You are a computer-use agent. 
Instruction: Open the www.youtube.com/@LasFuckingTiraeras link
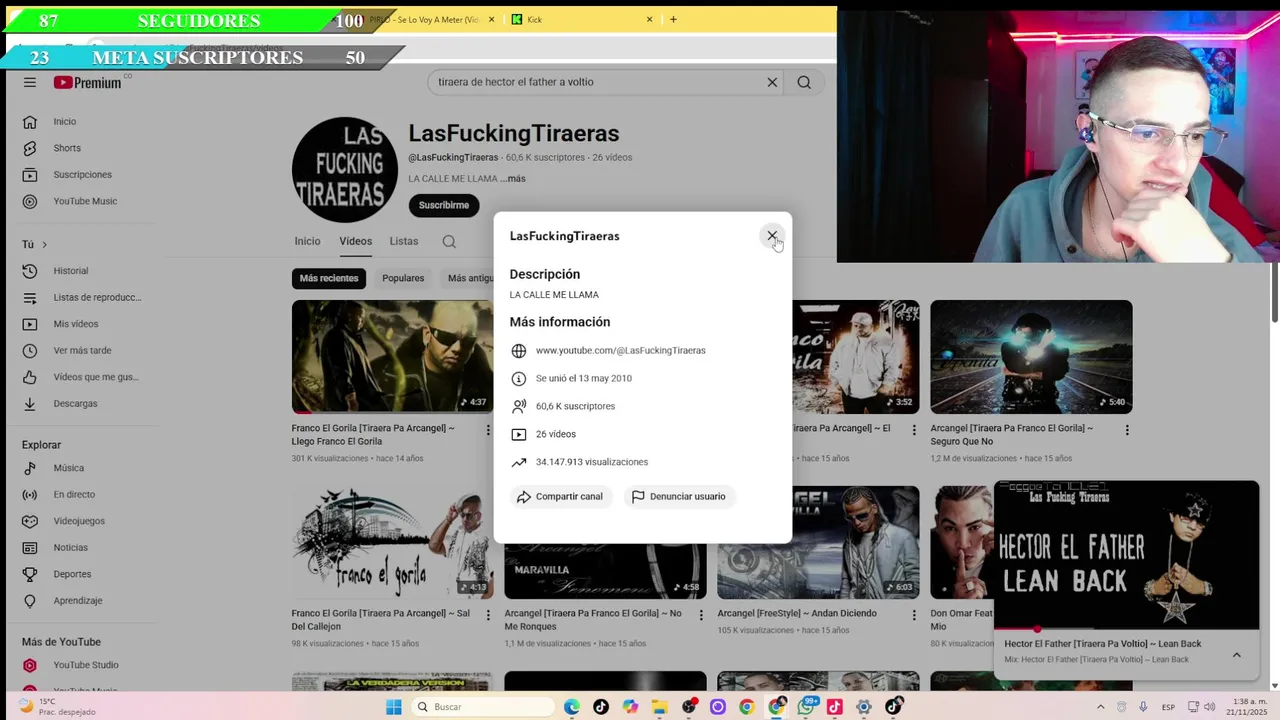(x=620, y=351)
